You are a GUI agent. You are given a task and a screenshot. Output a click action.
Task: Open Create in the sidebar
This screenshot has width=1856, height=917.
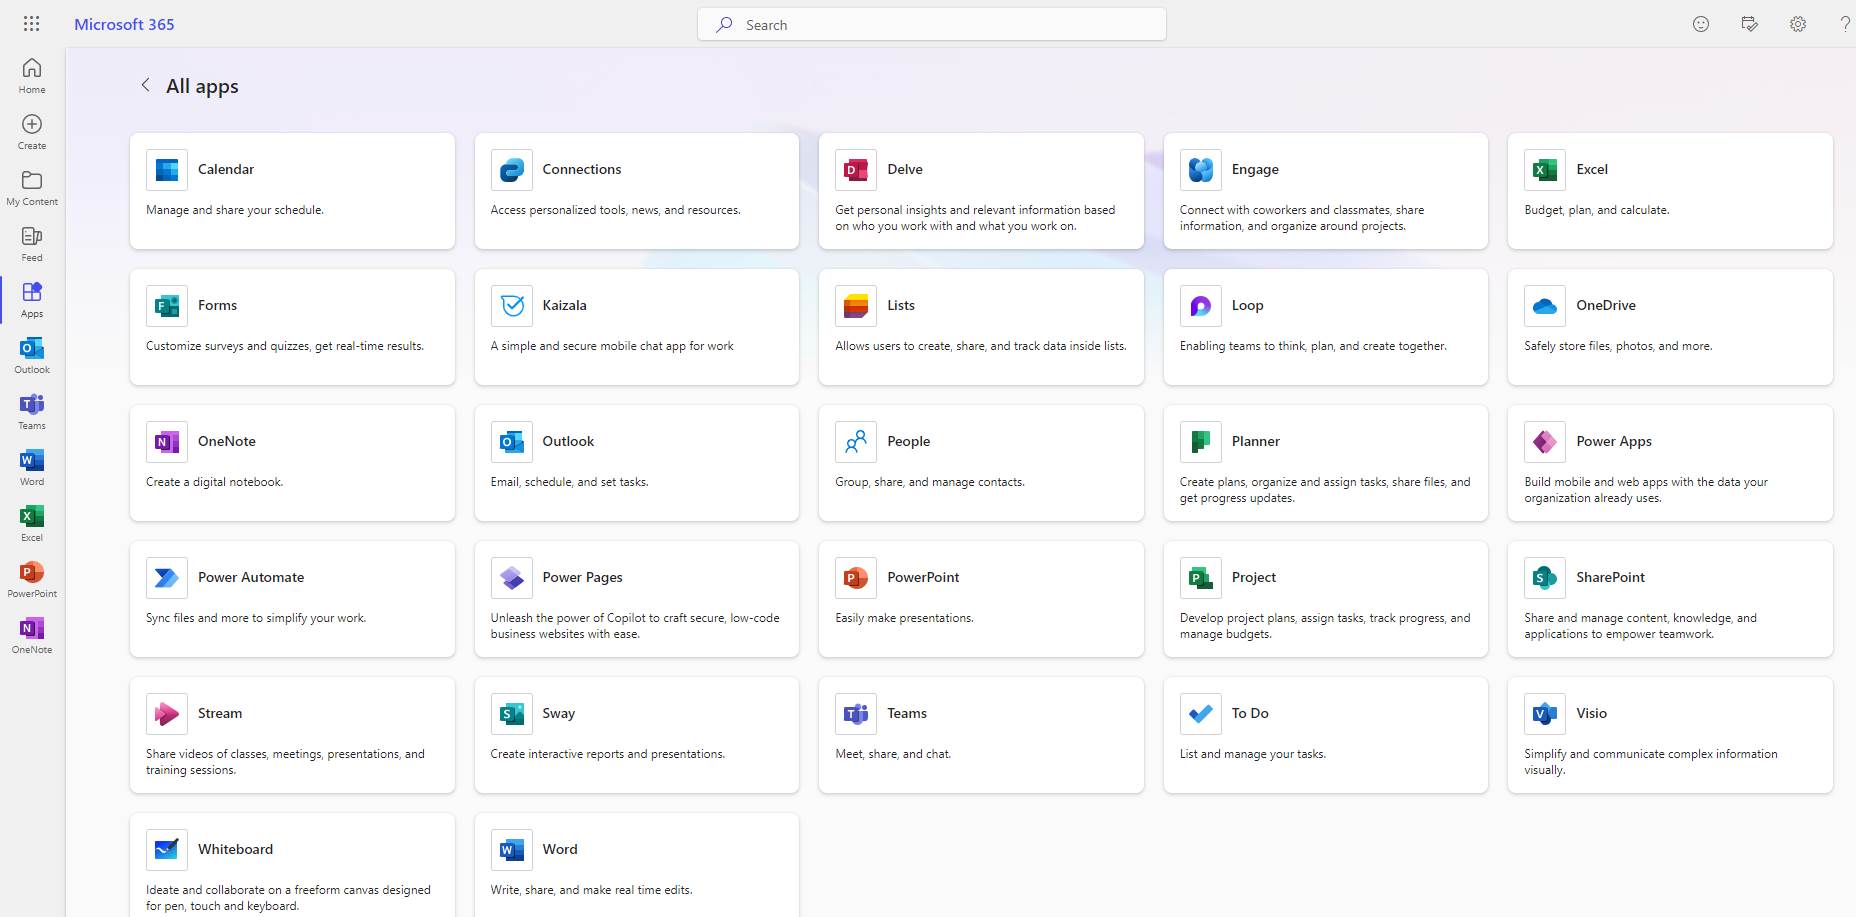tap(32, 132)
